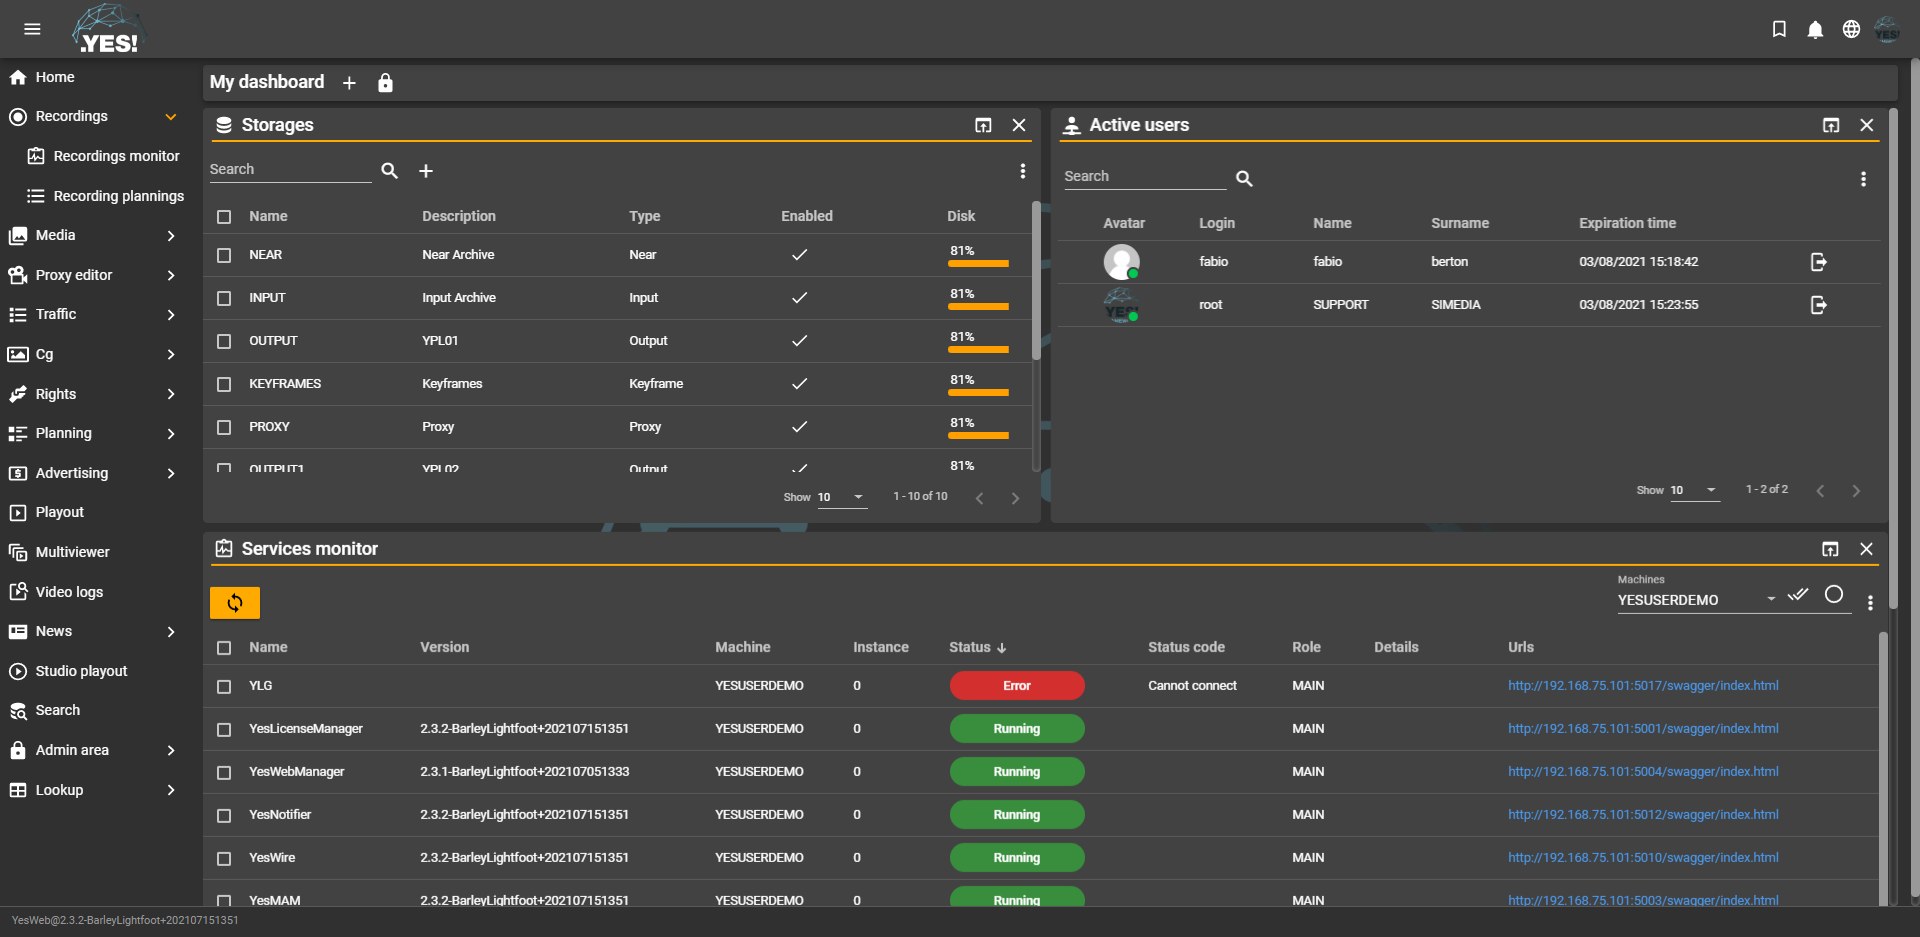This screenshot has width=1920, height=937.
Task: Collapse the Recordings sidebar section
Action: click(x=170, y=117)
